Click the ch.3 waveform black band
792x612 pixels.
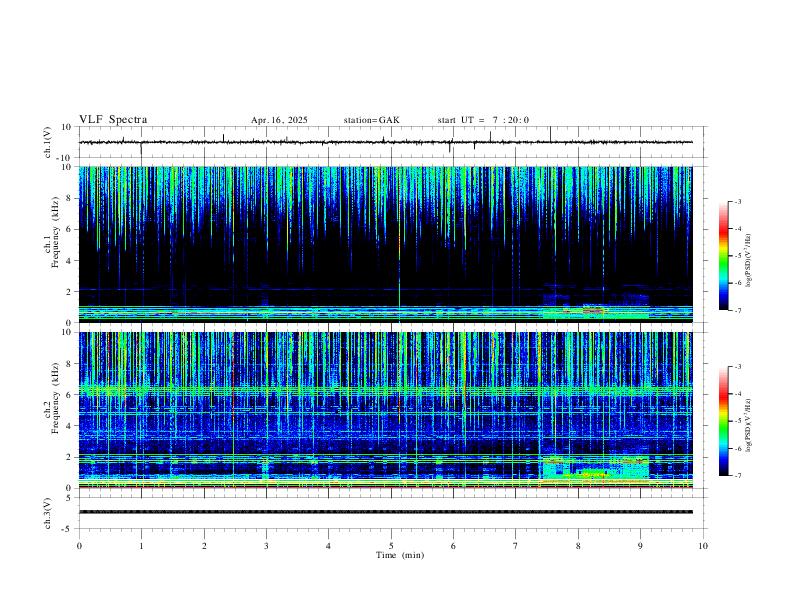click(x=385, y=512)
